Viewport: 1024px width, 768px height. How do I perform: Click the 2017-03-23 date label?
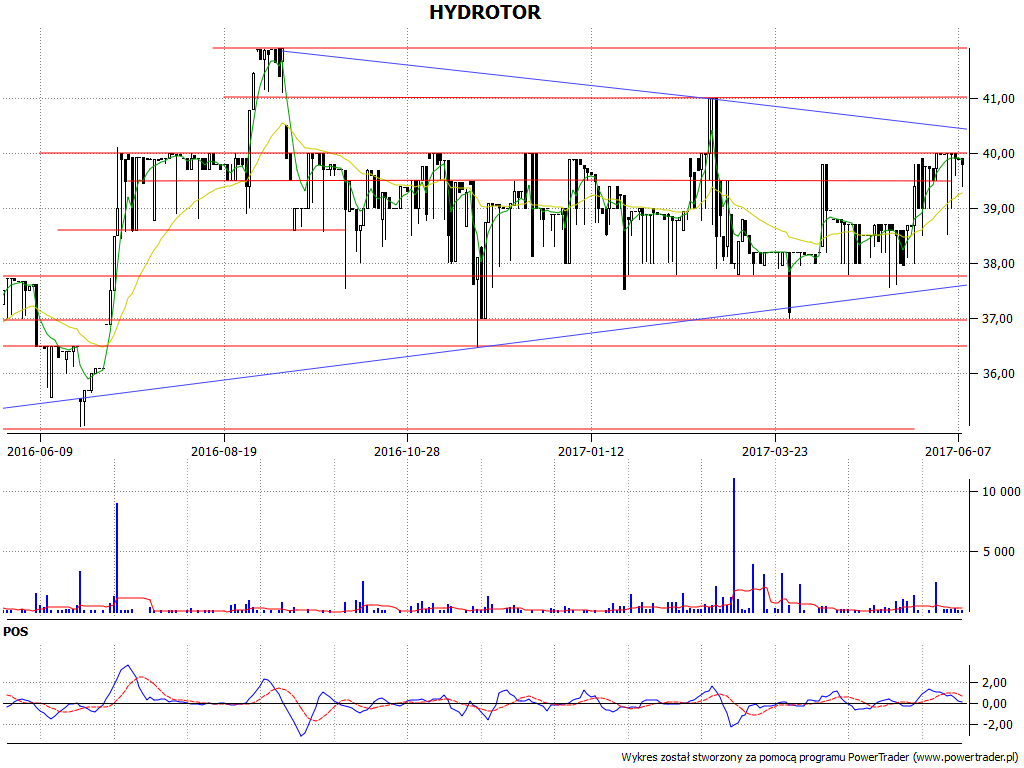point(775,451)
